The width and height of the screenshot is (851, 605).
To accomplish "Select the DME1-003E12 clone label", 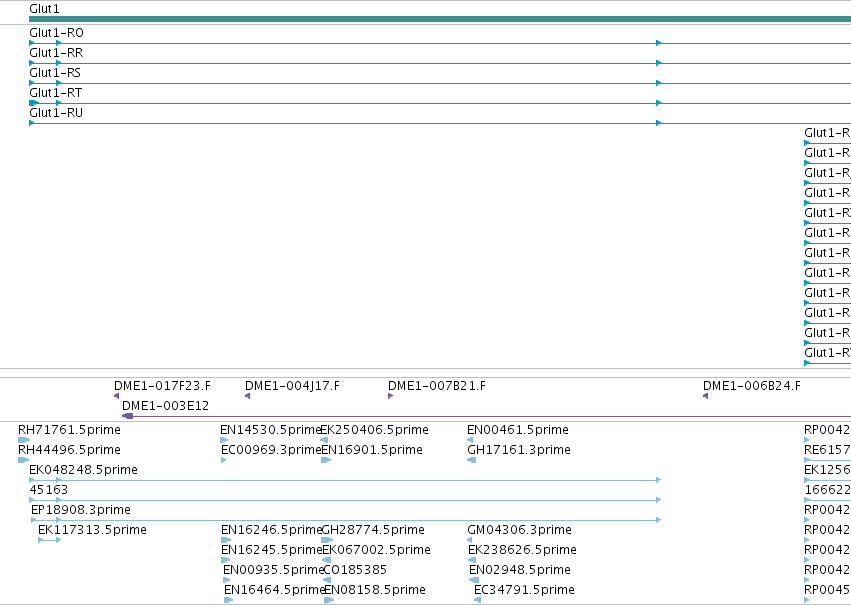I will point(166,406).
